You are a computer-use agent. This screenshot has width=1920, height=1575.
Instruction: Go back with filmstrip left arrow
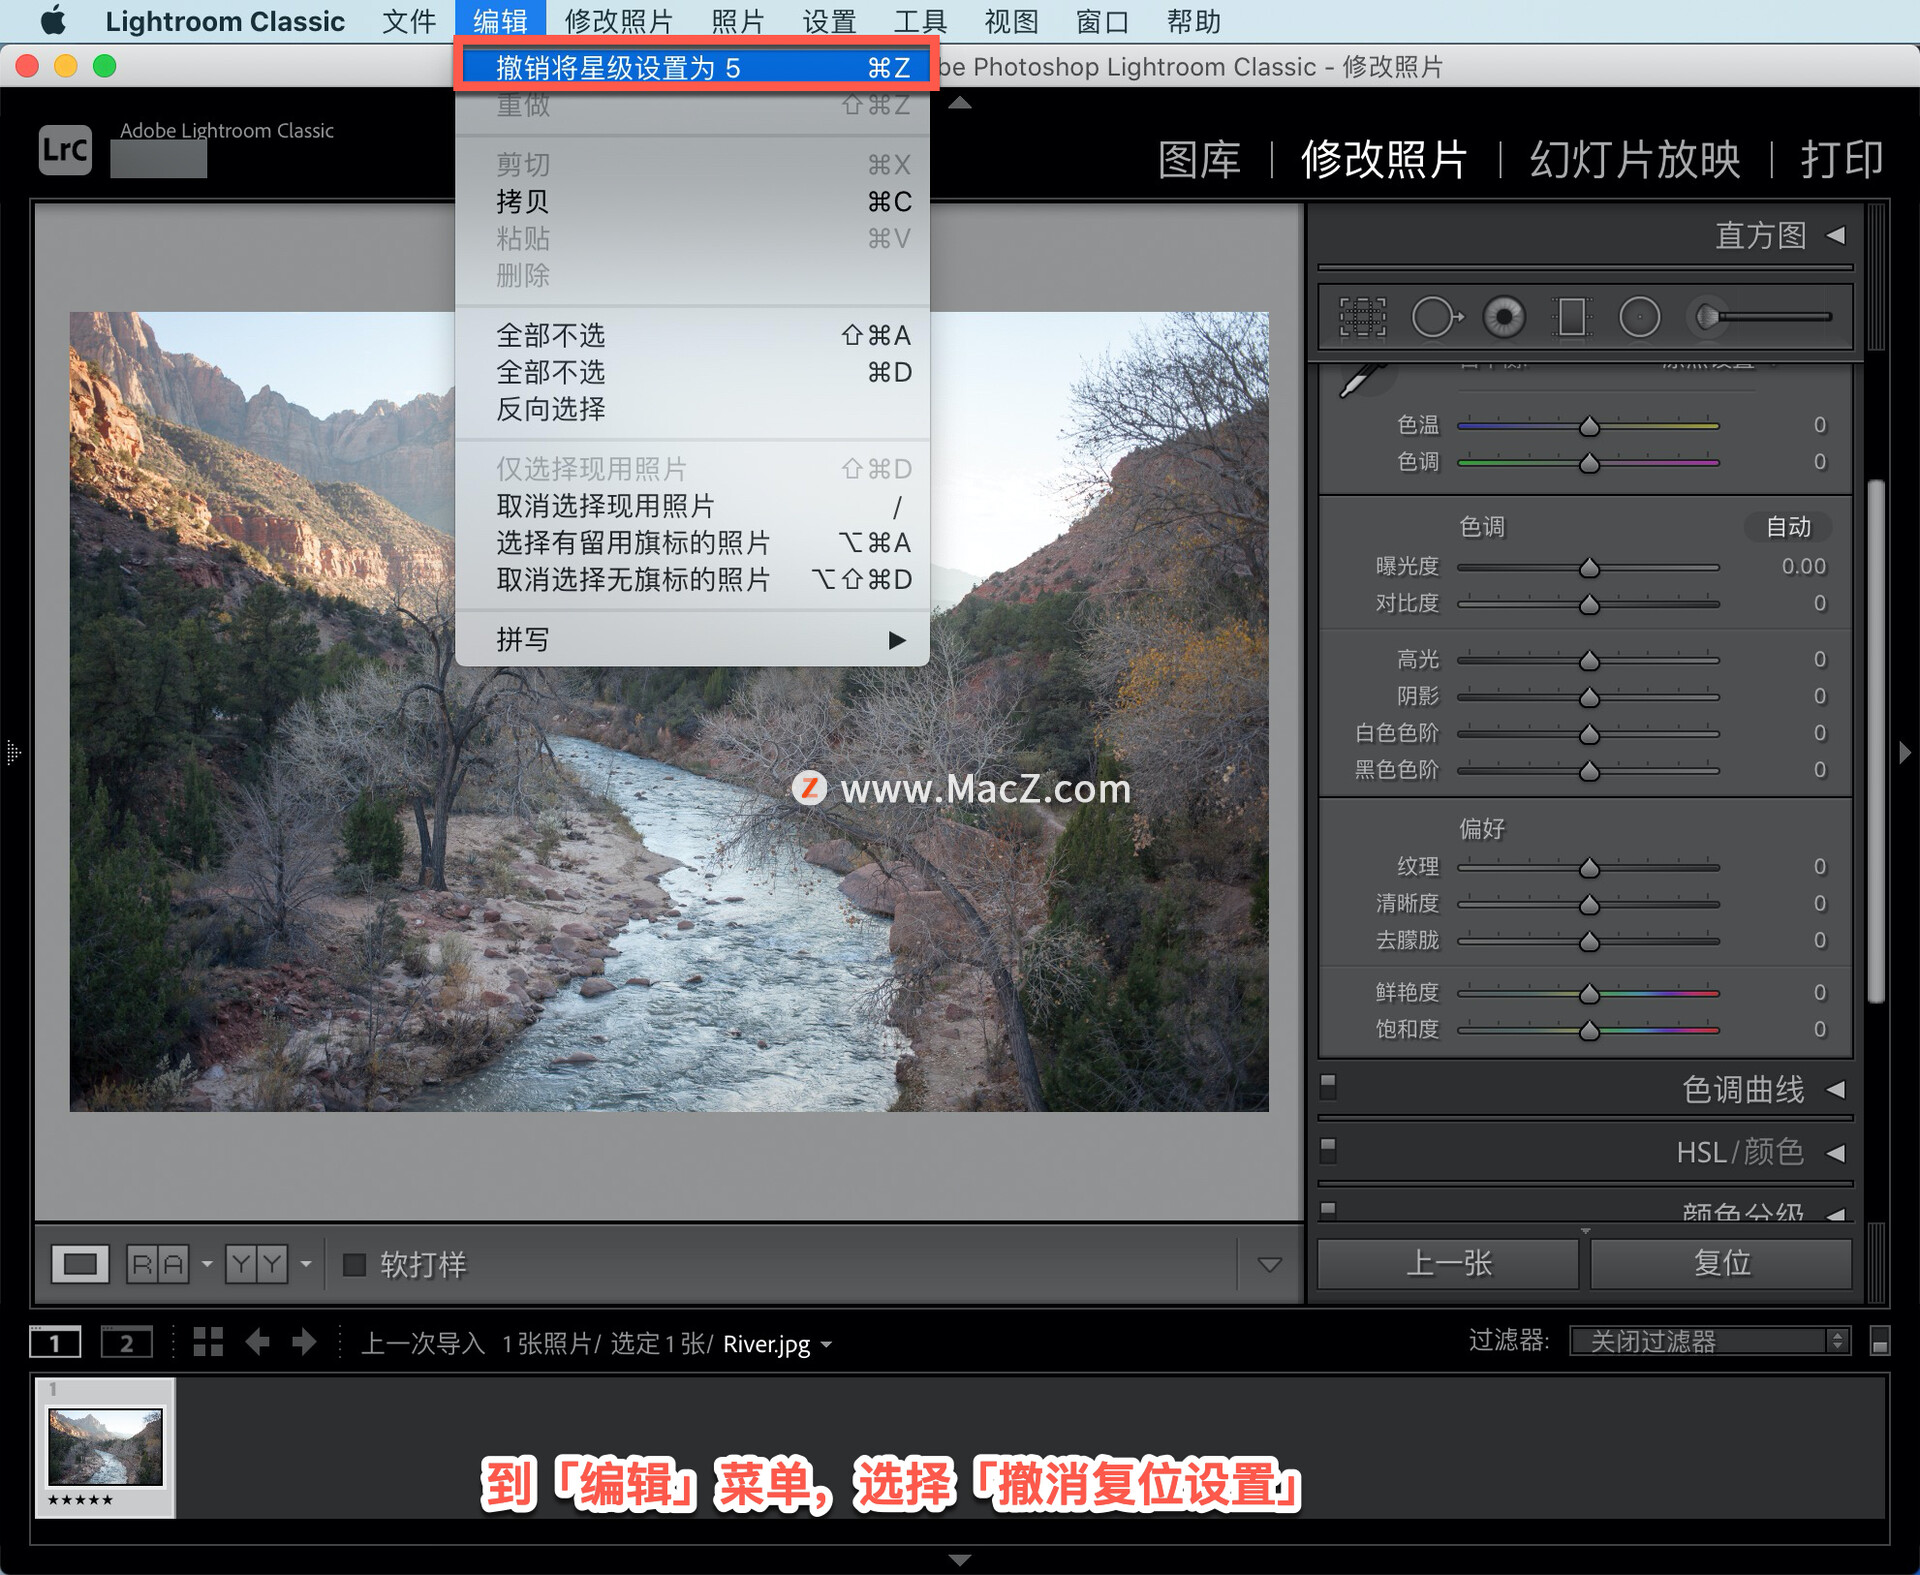258,1342
